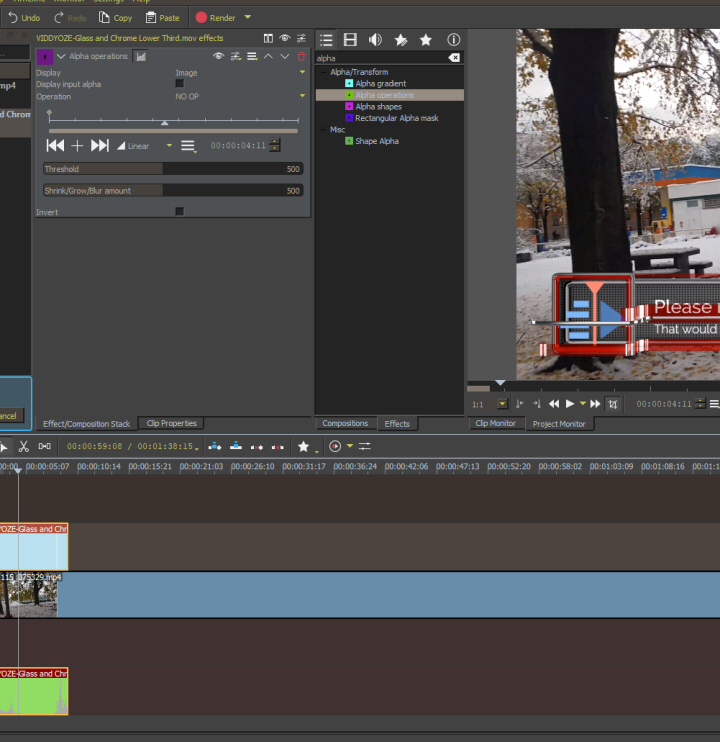The image size is (720, 742).
Task: Click Alpha operations presets sliders icon
Action: point(235,57)
